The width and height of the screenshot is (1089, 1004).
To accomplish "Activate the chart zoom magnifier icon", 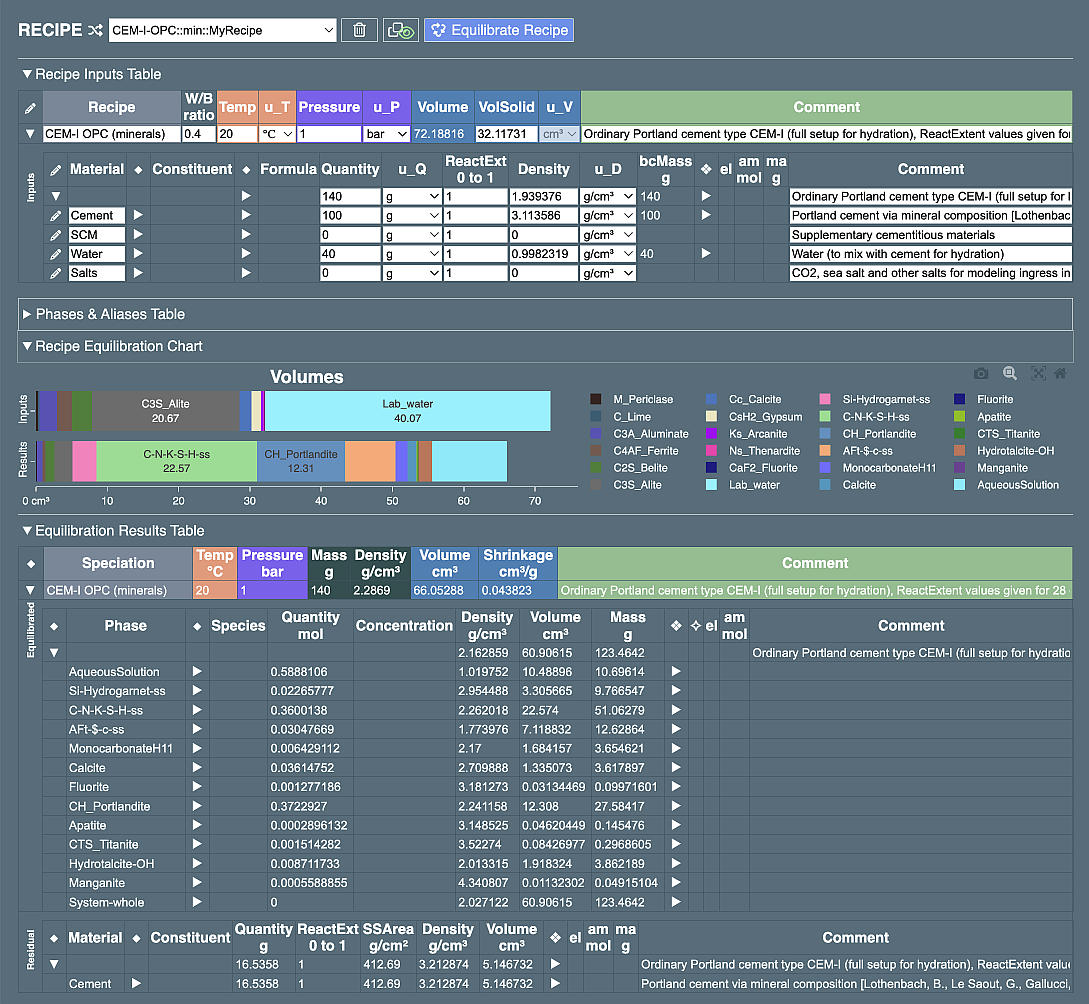I will pos(1011,373).
